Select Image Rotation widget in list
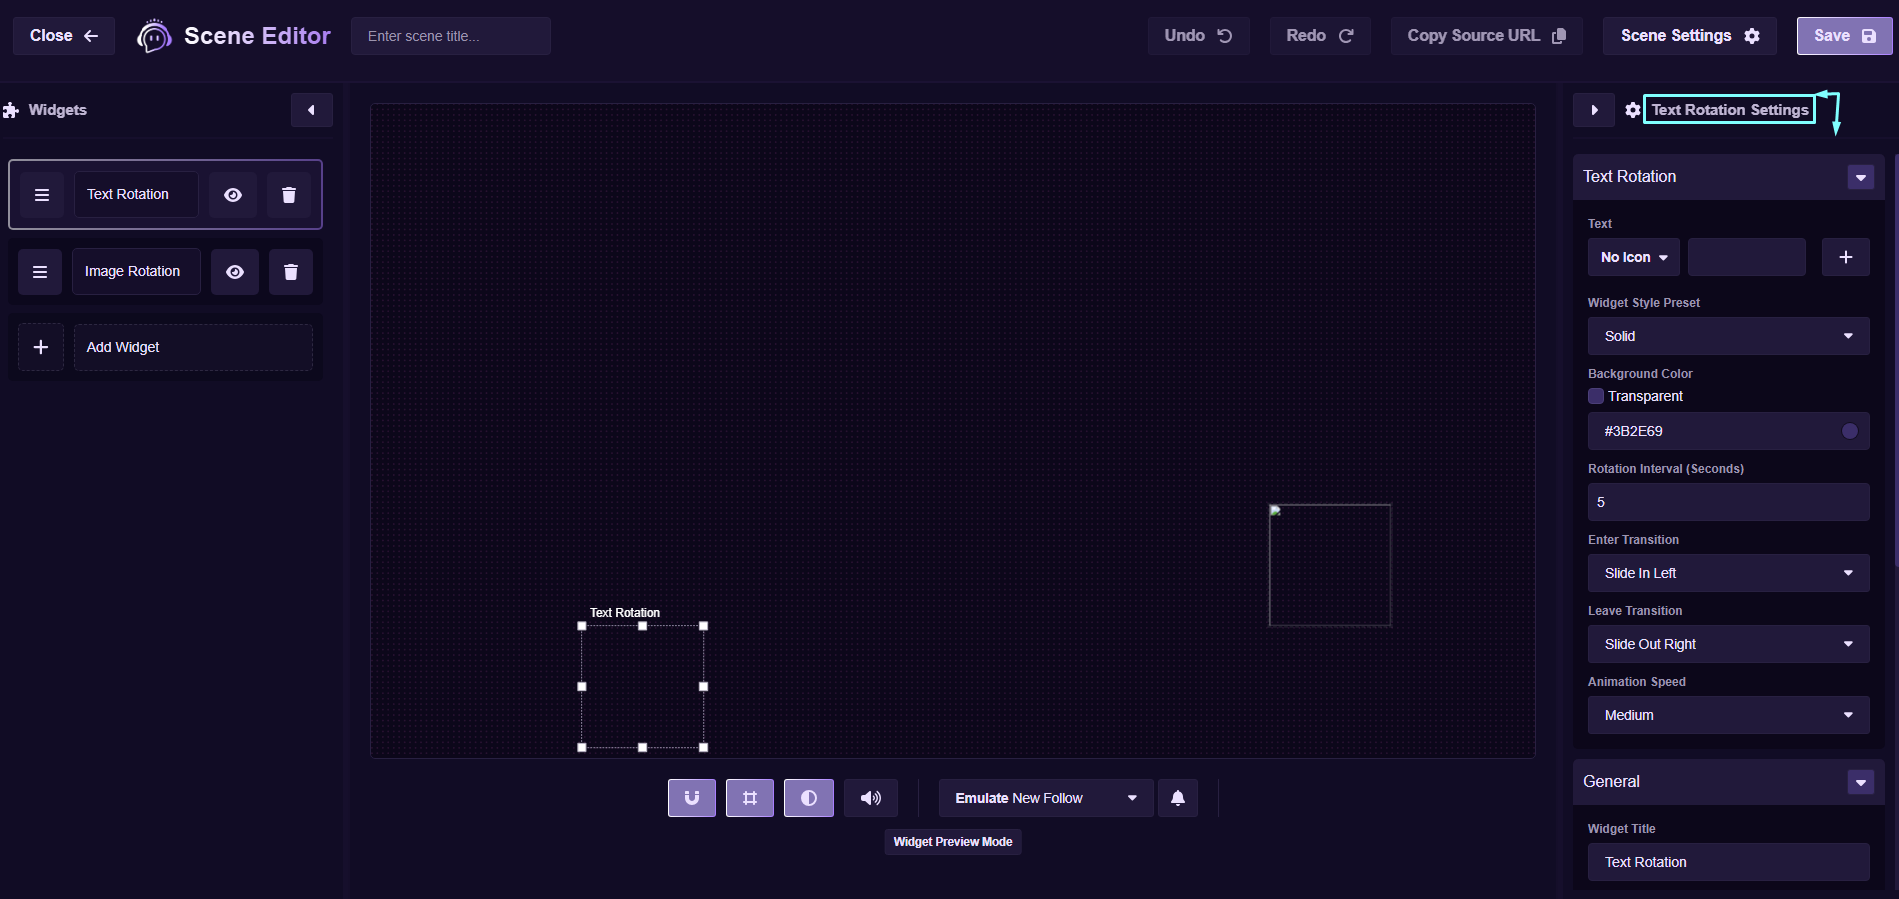Viewport: 1899px width, 899px height. (136, 272)
